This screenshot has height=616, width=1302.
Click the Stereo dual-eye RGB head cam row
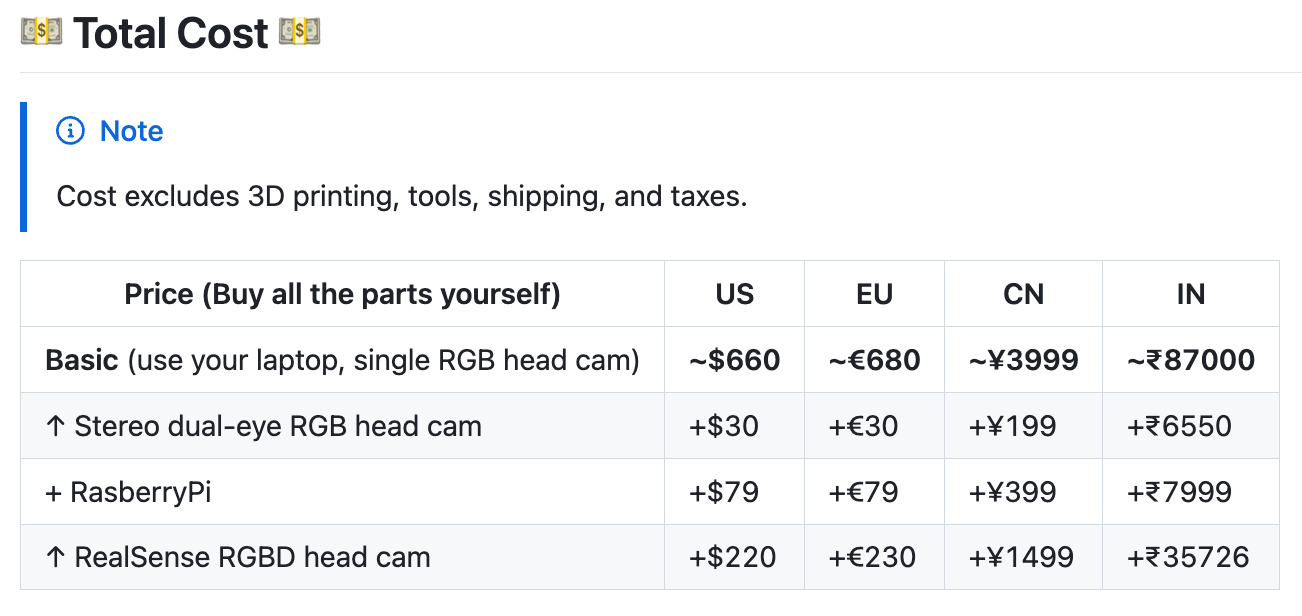coord(264,426)
